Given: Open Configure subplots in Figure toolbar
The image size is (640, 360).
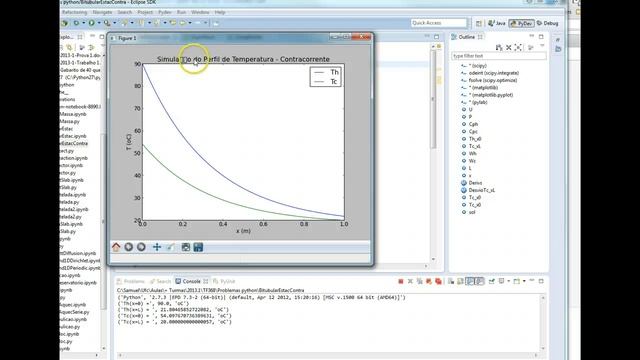Looking at the screenshot, I should (x=186, y=247).
